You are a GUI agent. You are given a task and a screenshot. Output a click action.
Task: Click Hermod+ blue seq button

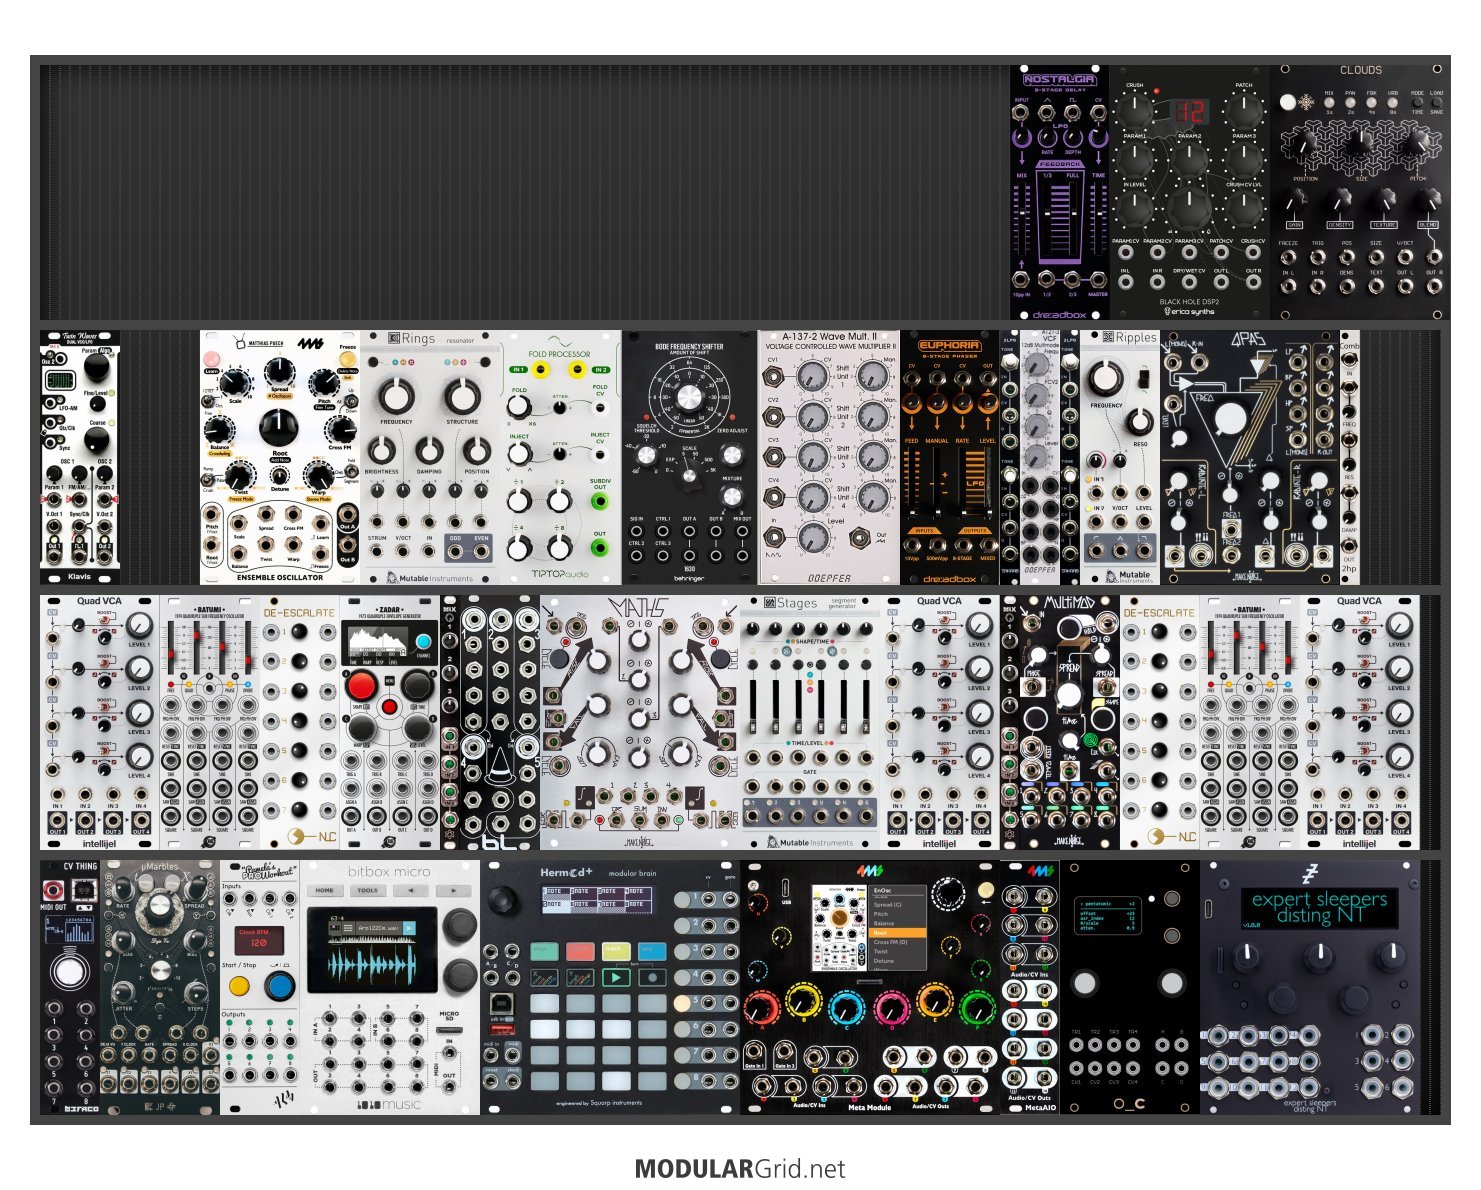(x=652, y=951)
